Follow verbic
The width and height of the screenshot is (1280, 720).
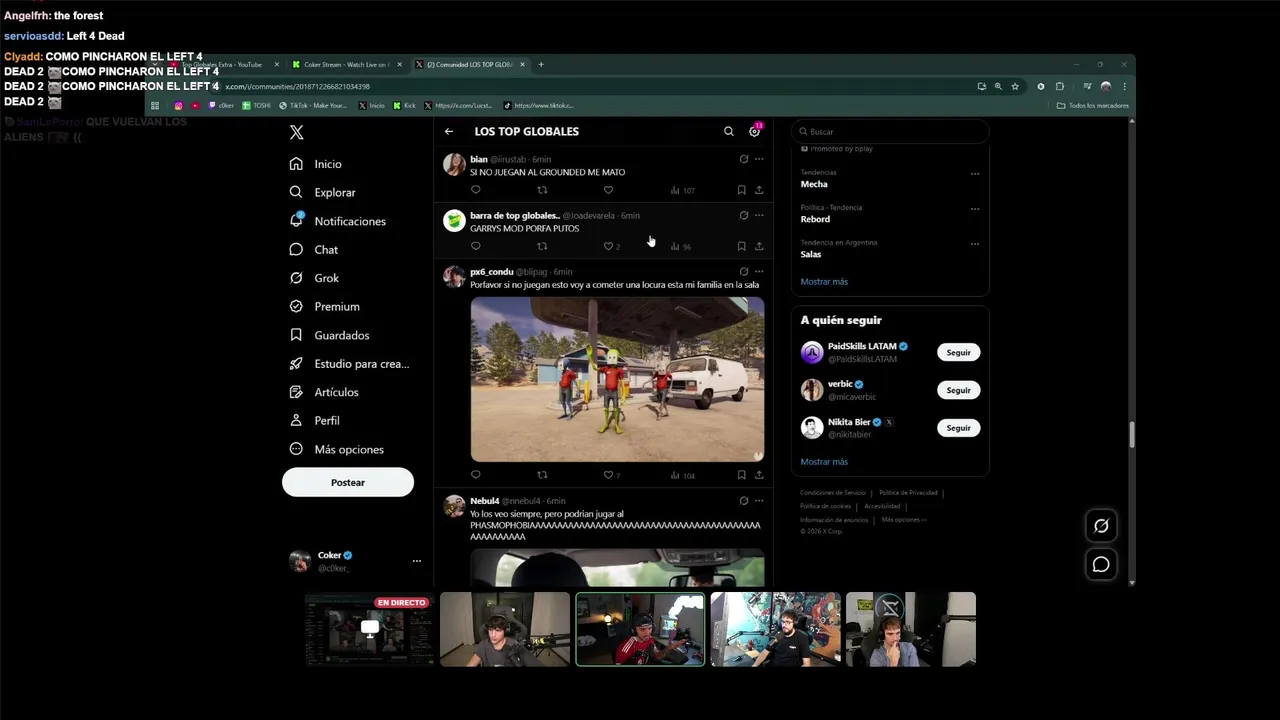[958, 390]
